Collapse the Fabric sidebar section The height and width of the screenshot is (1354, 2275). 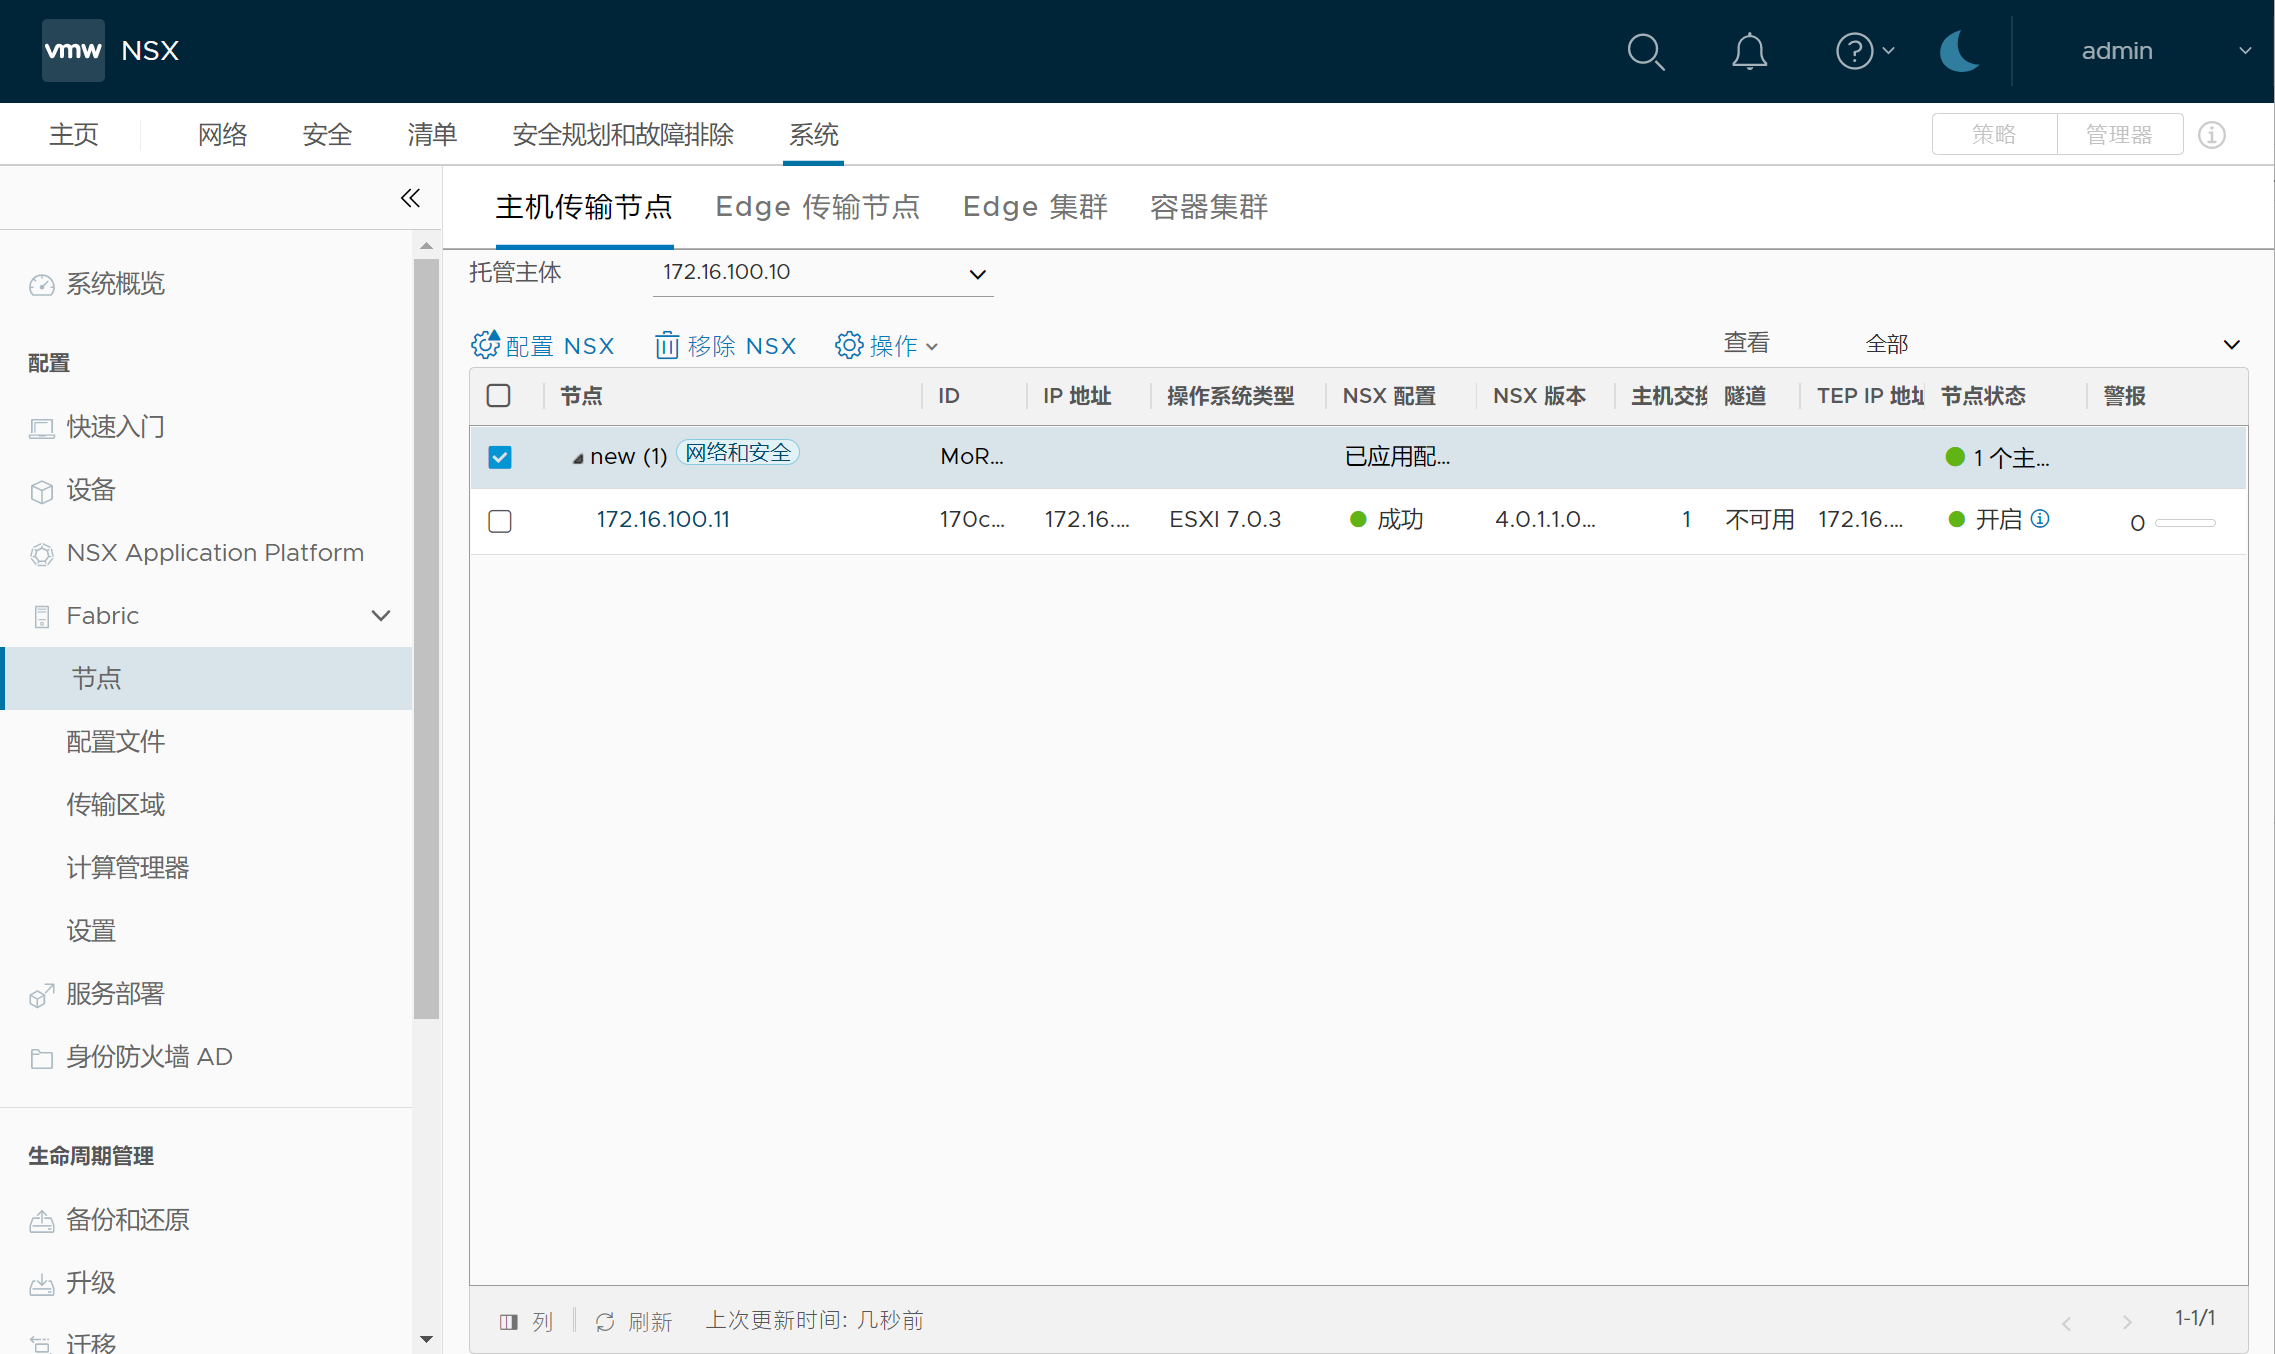380,616
